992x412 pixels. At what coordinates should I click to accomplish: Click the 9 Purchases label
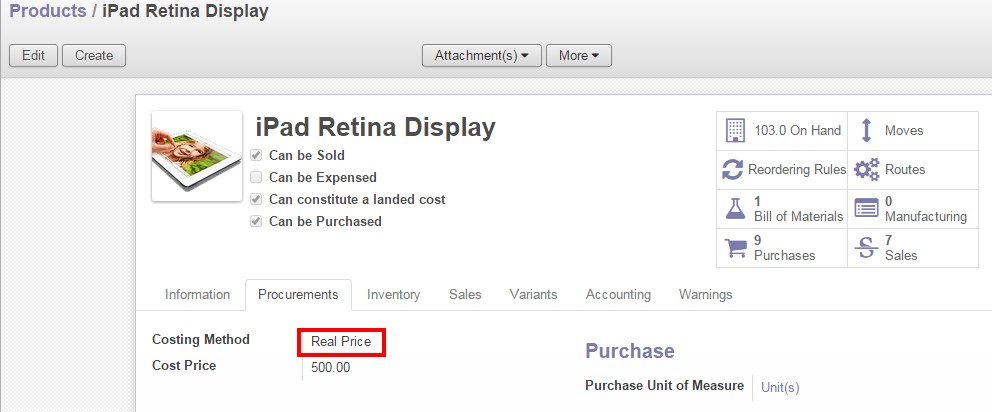click(784, 247)
